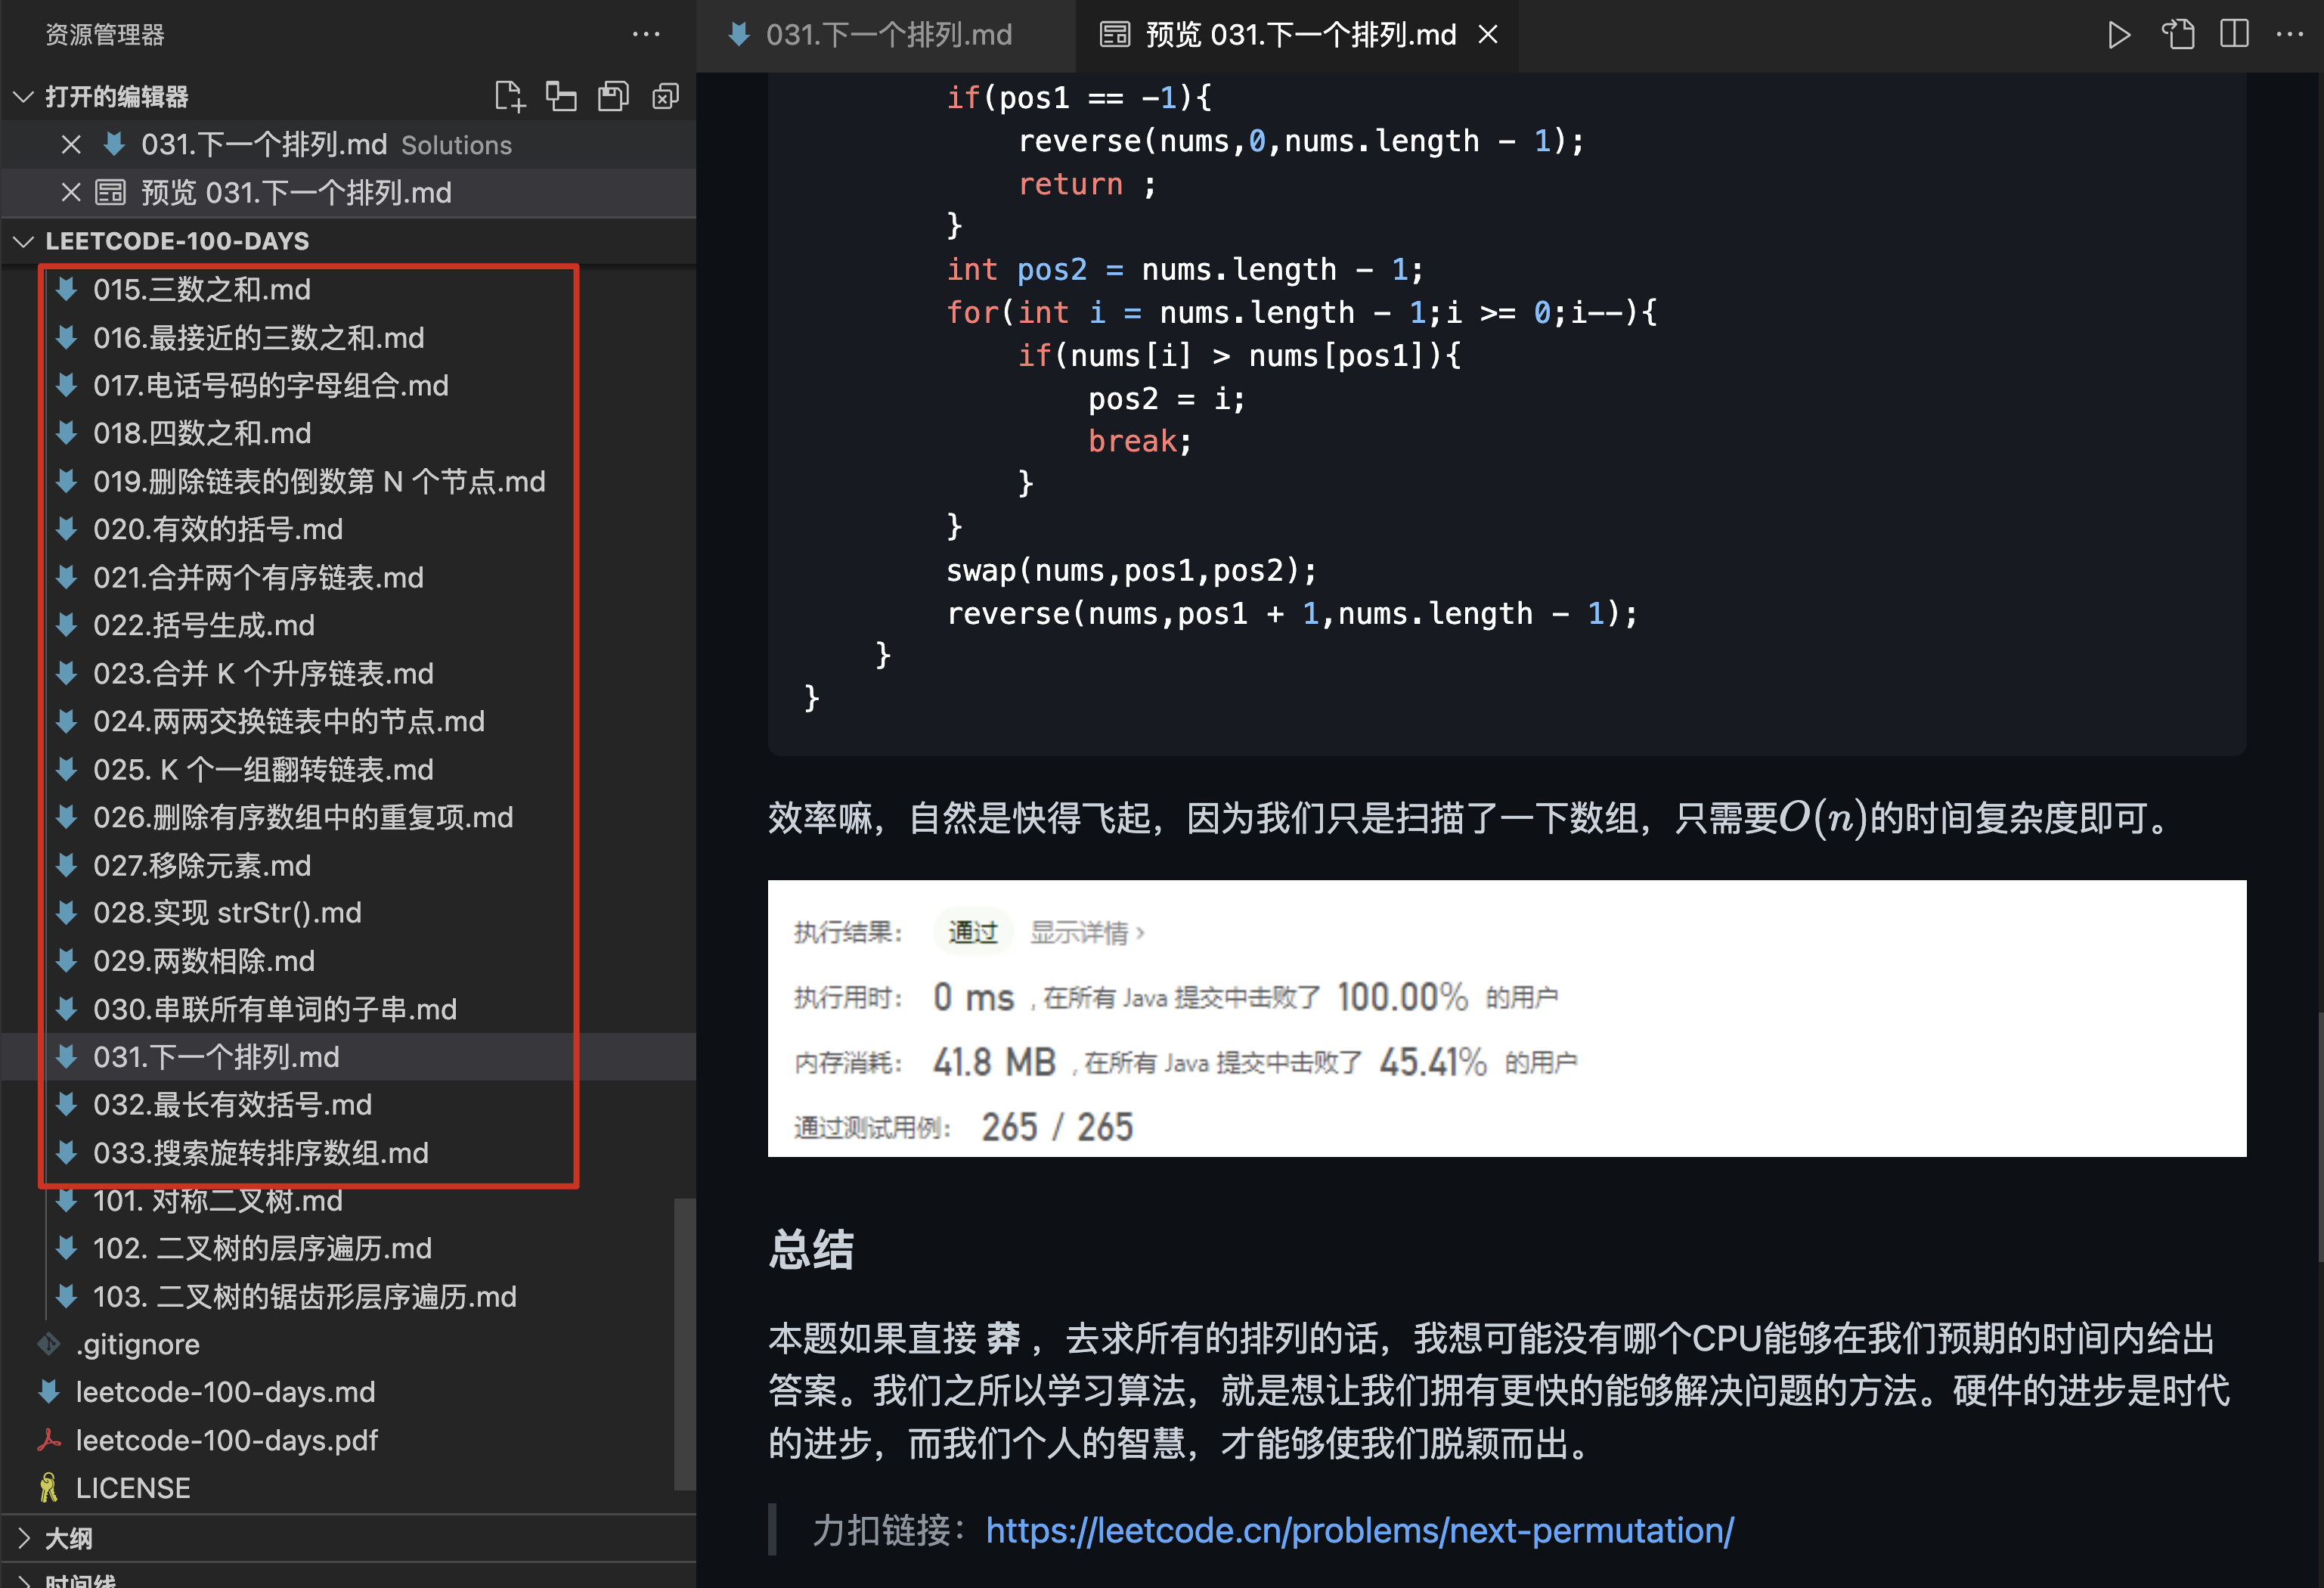Split the editor to the right
This screenshot has width=2324, height=1588.
[x=2234, y=35]
